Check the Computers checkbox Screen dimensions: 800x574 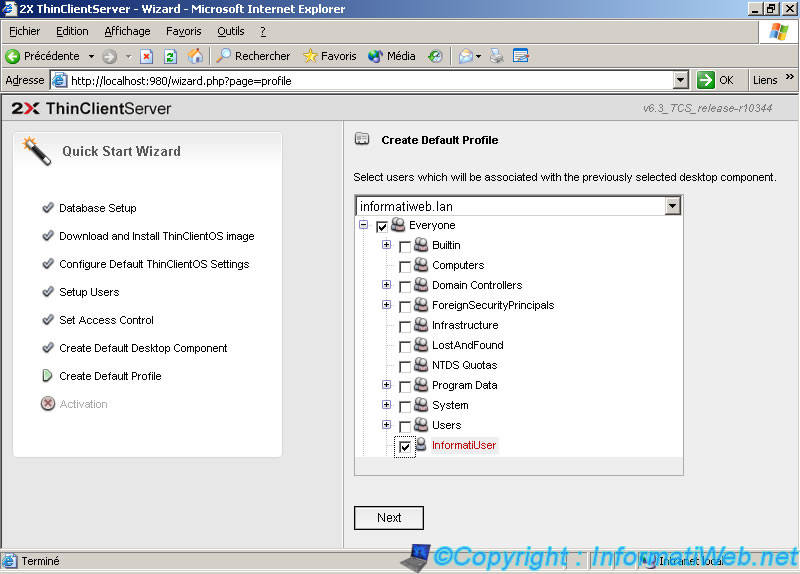[405, 267]
